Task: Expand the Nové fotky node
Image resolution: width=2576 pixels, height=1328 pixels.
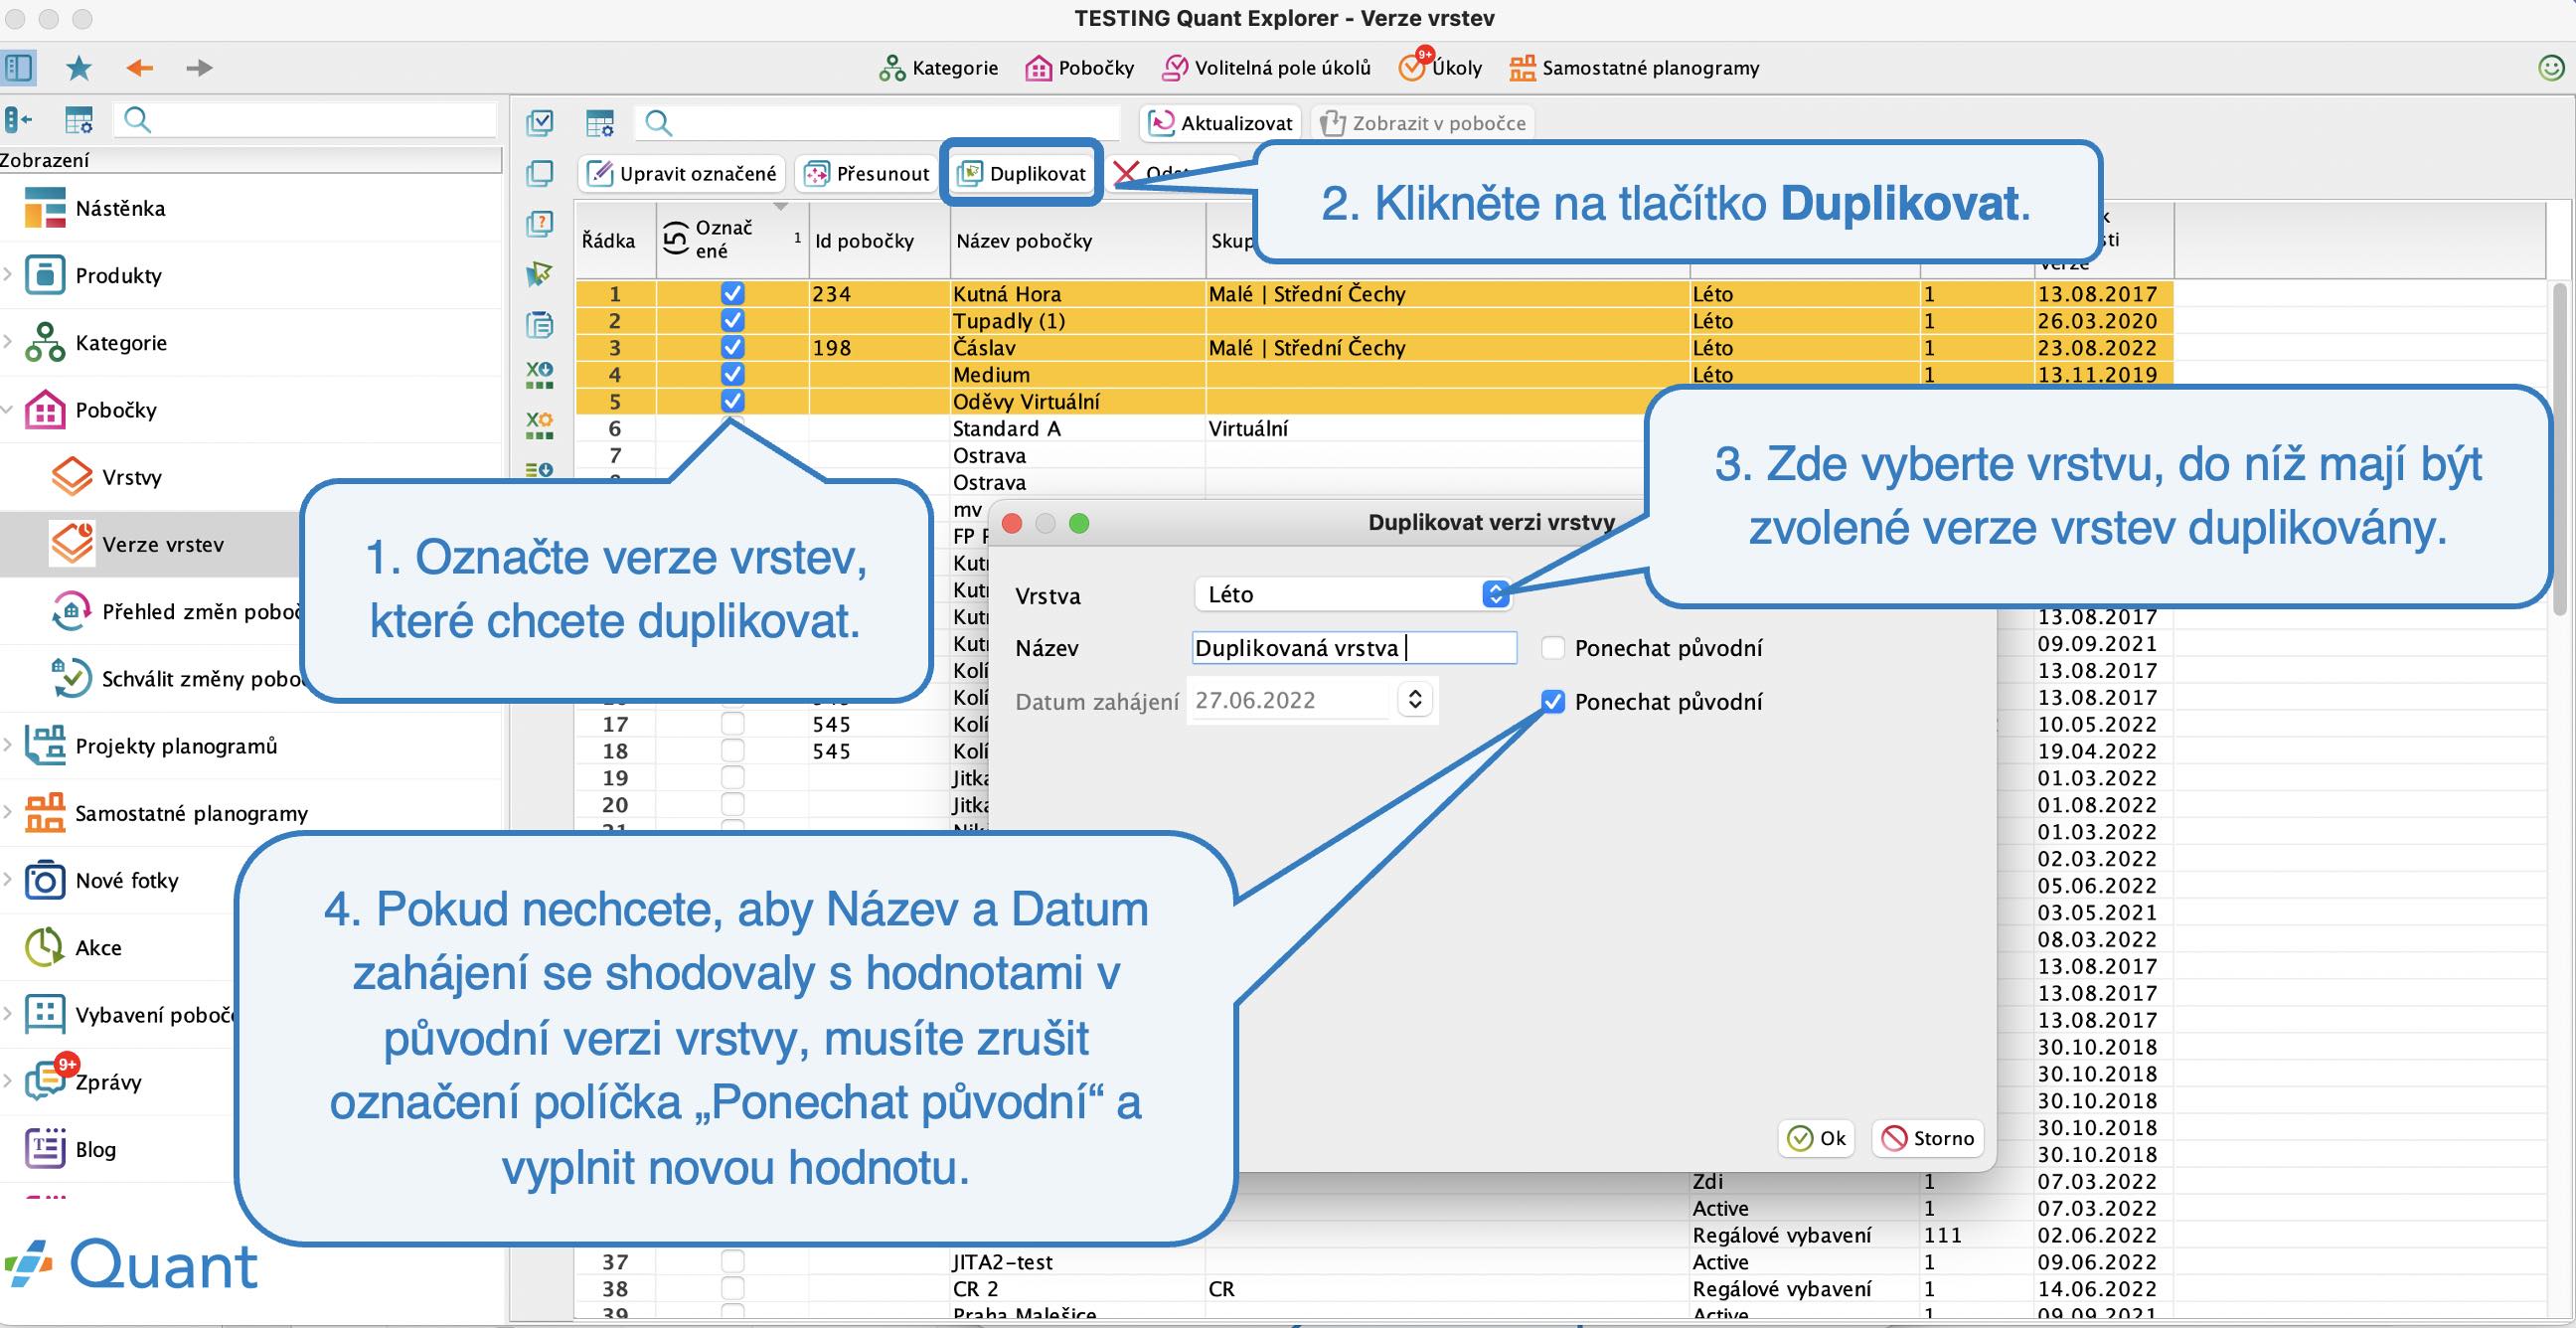Action: click(8, 880)
